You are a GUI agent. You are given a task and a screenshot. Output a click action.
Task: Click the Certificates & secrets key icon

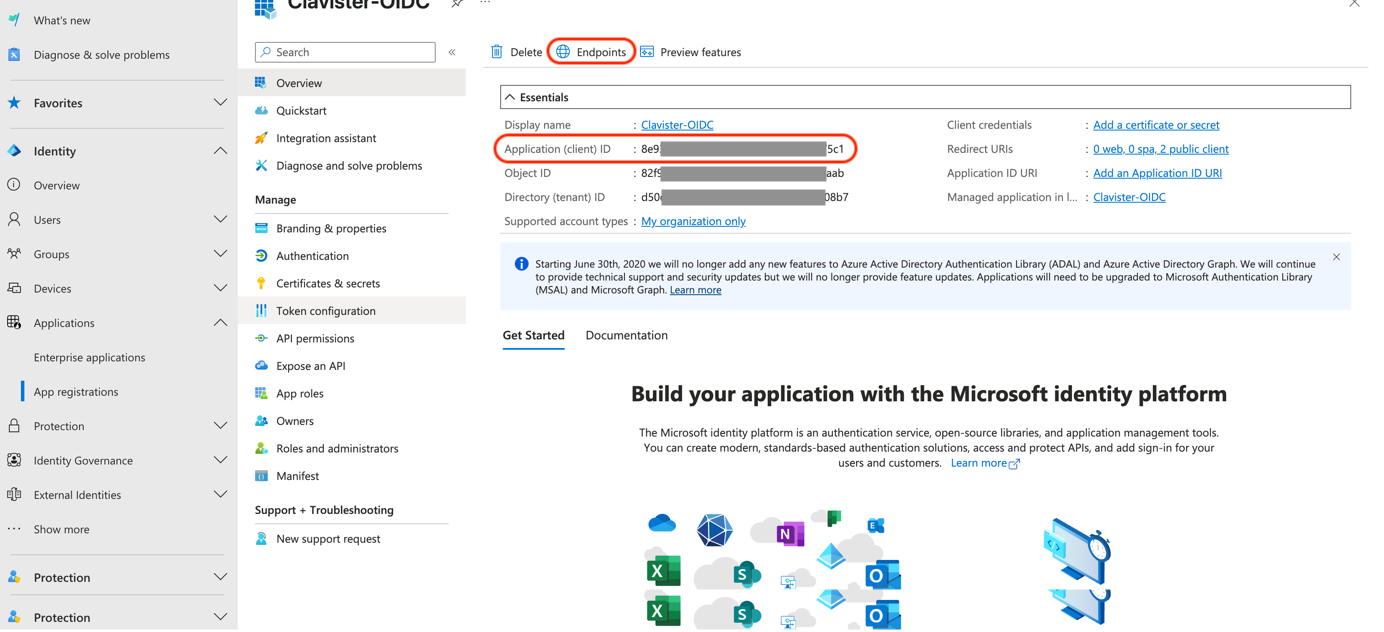[261, 283]
